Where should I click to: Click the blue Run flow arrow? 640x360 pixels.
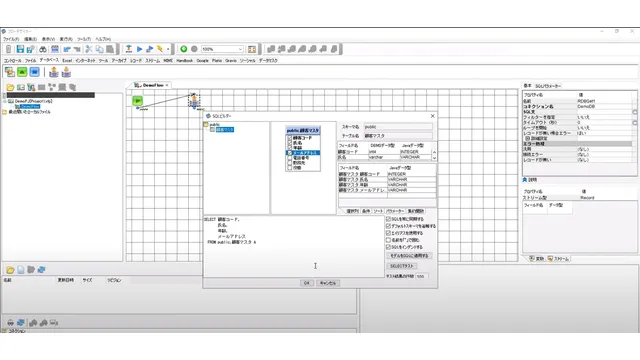[x=139, y=49]
